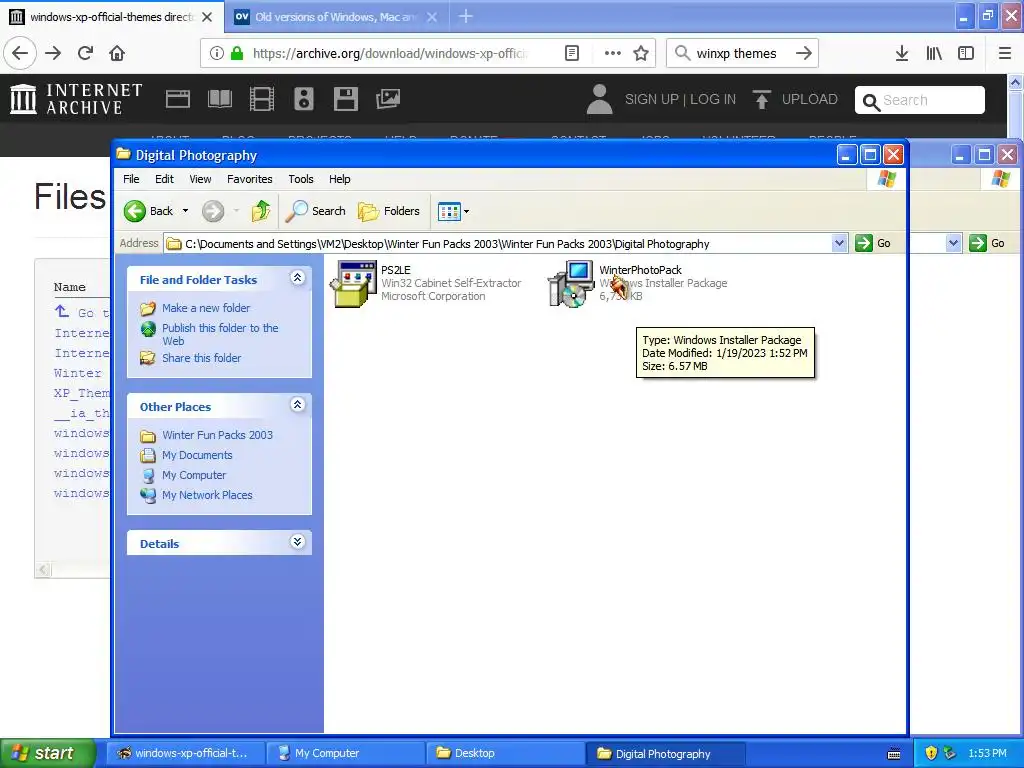Click the Firefox home icon
The height and width of the screenshot is (768, 1024).
pyautogui.click(x=117, y=53)
